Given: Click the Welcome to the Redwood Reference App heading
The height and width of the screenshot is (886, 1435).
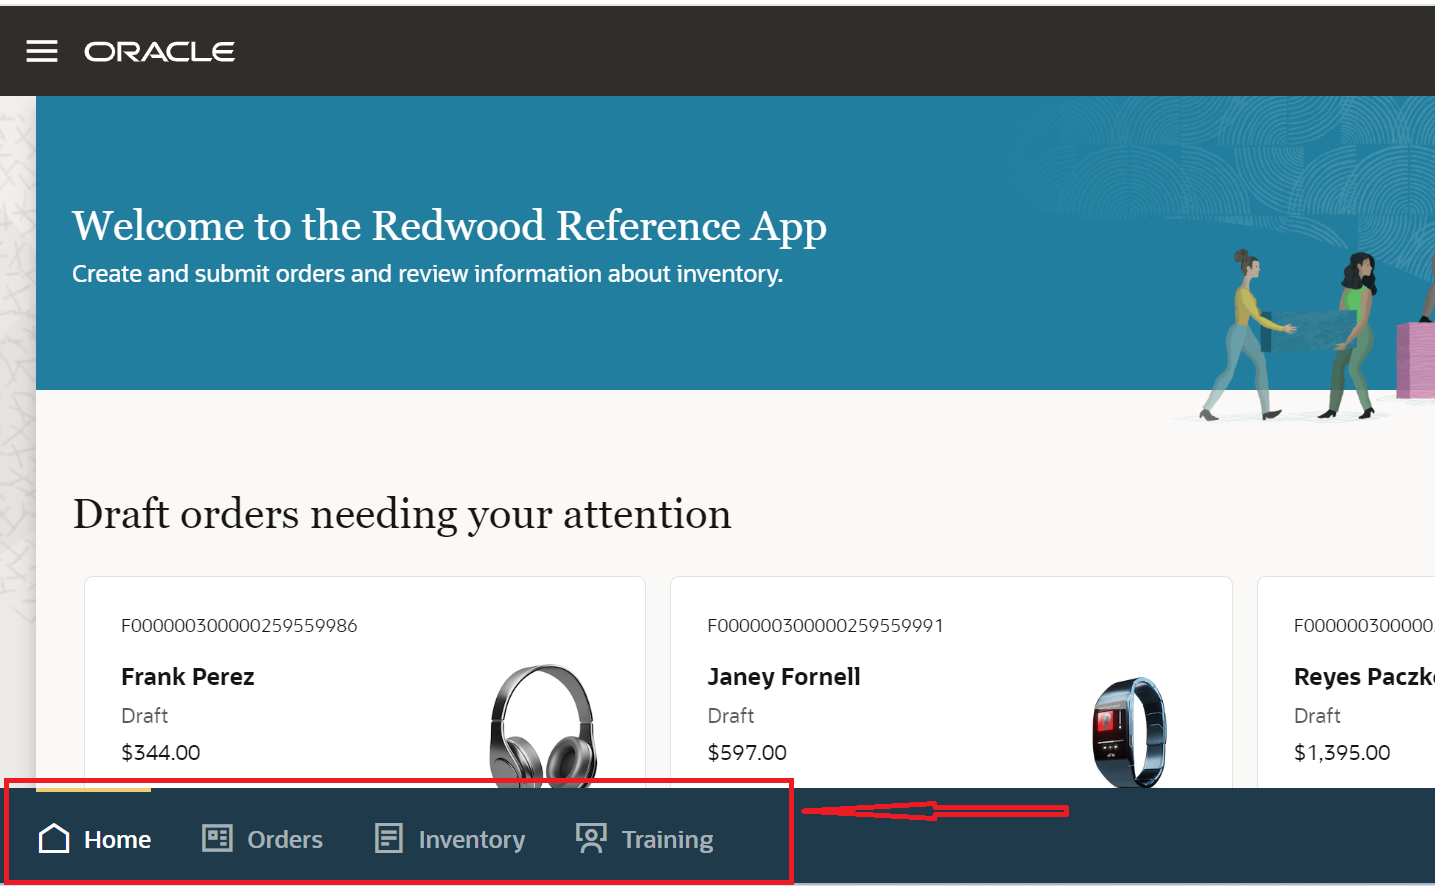Looking at the screenshot, I should click(449, 226).
